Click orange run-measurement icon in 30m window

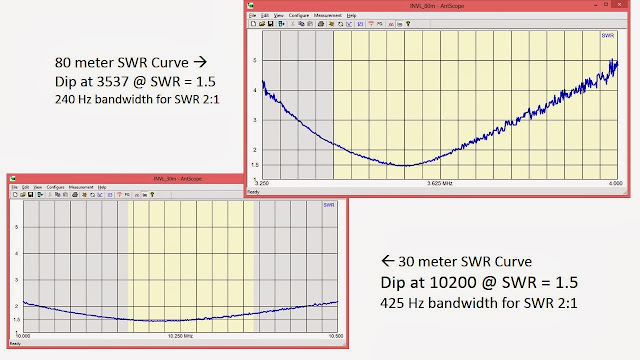tap(84, 195)
